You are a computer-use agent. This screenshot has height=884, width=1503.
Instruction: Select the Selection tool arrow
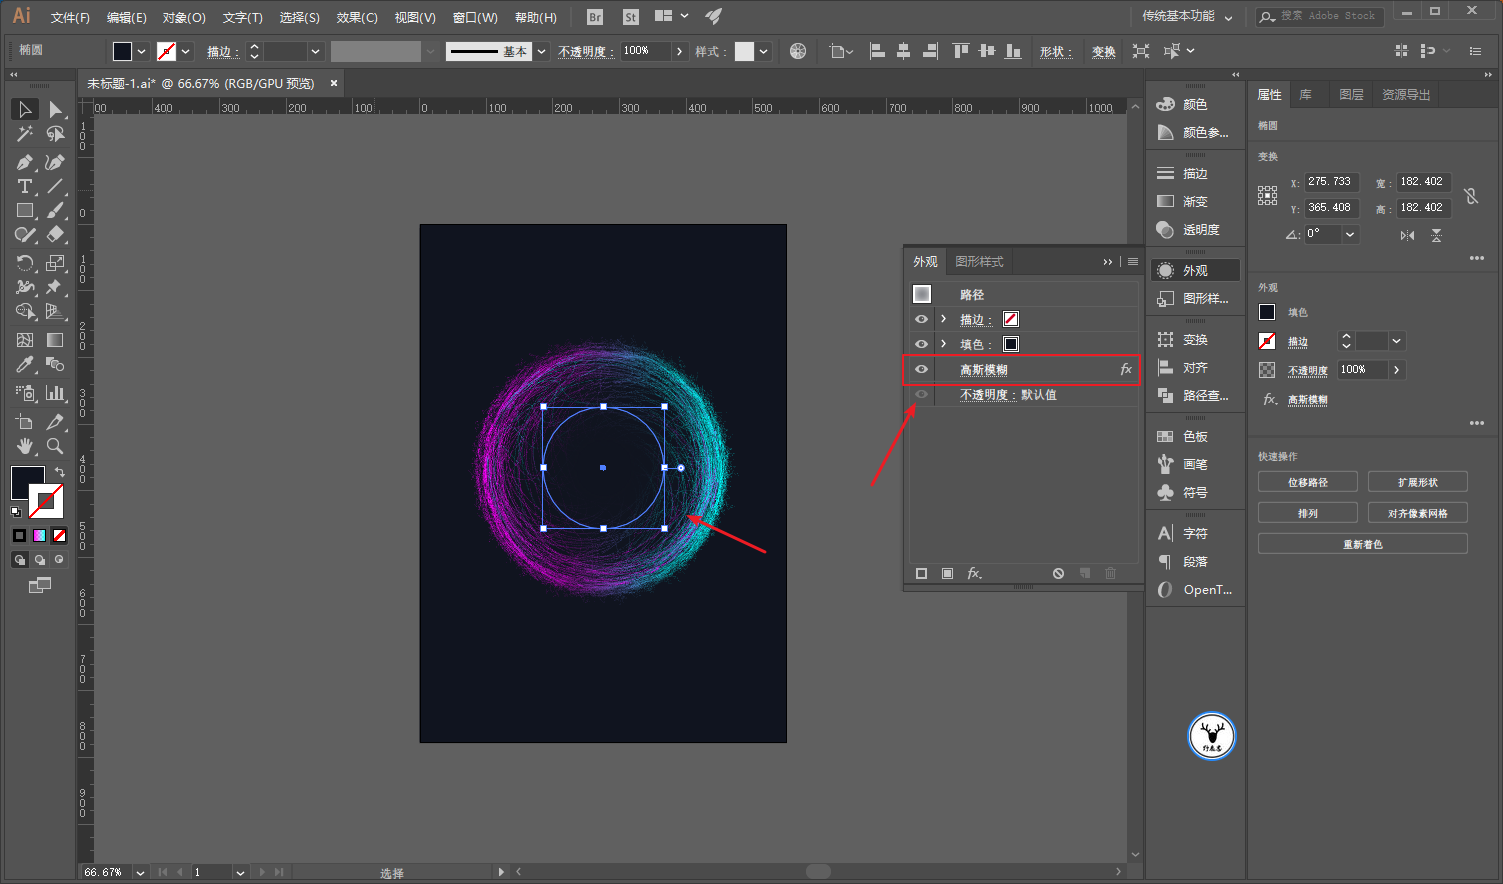coord(25,109)
